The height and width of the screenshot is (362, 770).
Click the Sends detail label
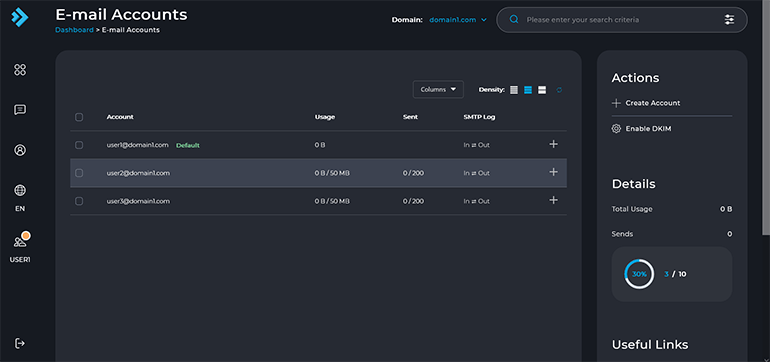(x=622, y=234)
